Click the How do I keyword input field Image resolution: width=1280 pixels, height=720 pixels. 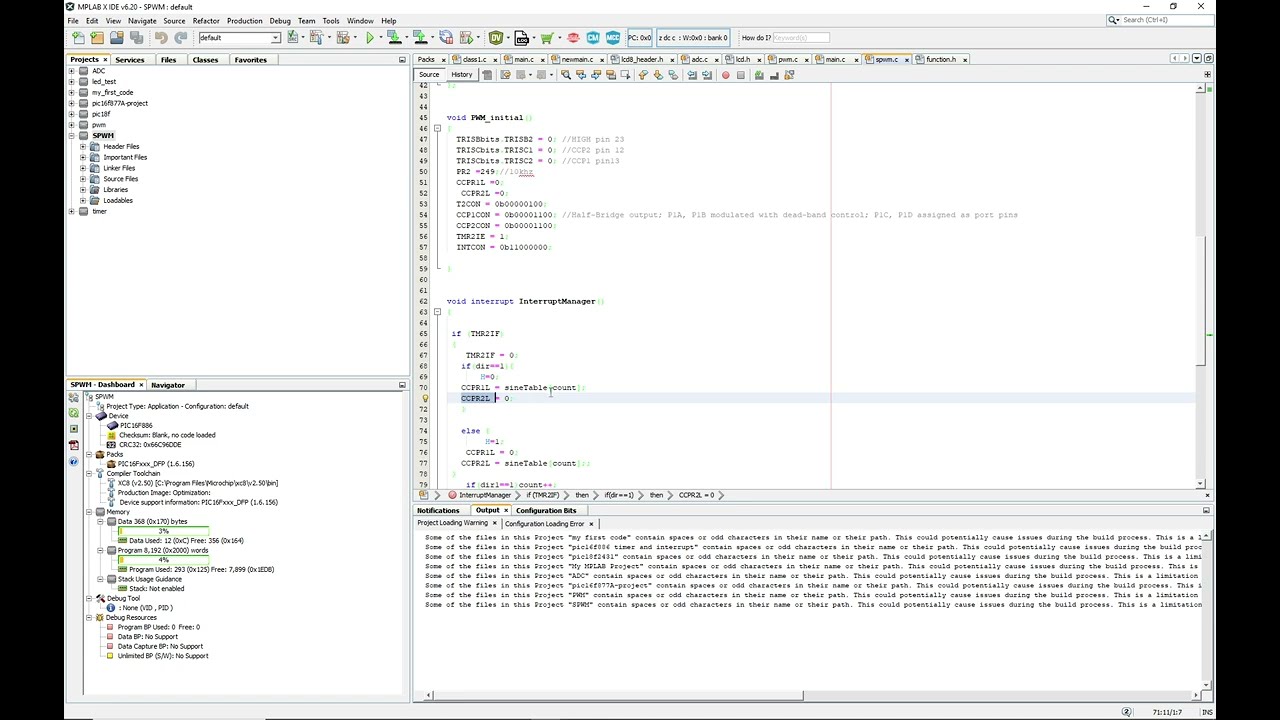pos(800,38)
